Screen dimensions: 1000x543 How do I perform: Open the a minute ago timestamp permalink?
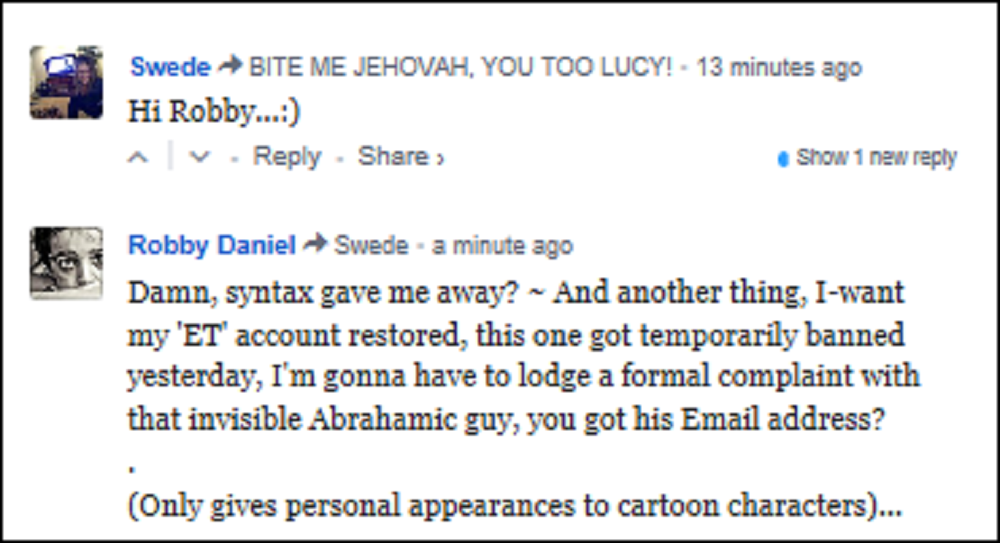point(502,245)
